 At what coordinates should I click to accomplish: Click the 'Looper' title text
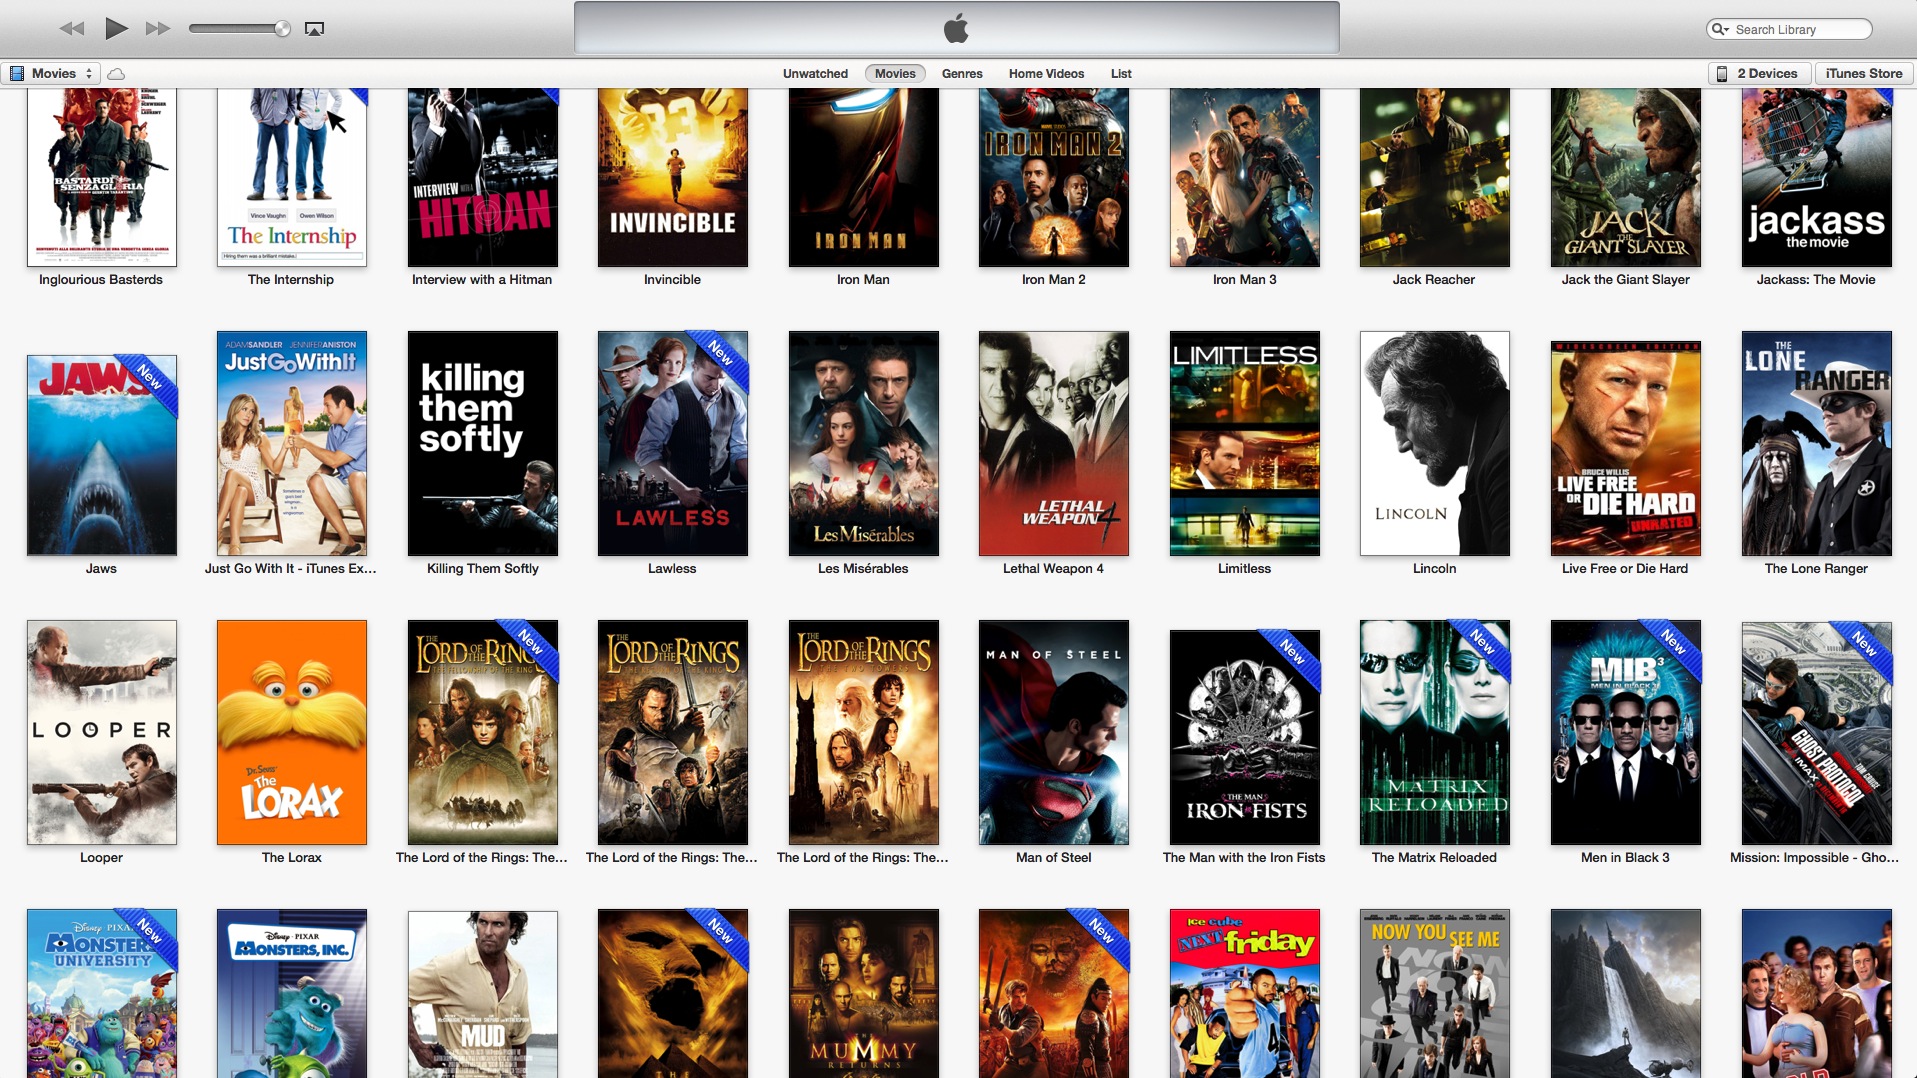click(x=101, y=857)
